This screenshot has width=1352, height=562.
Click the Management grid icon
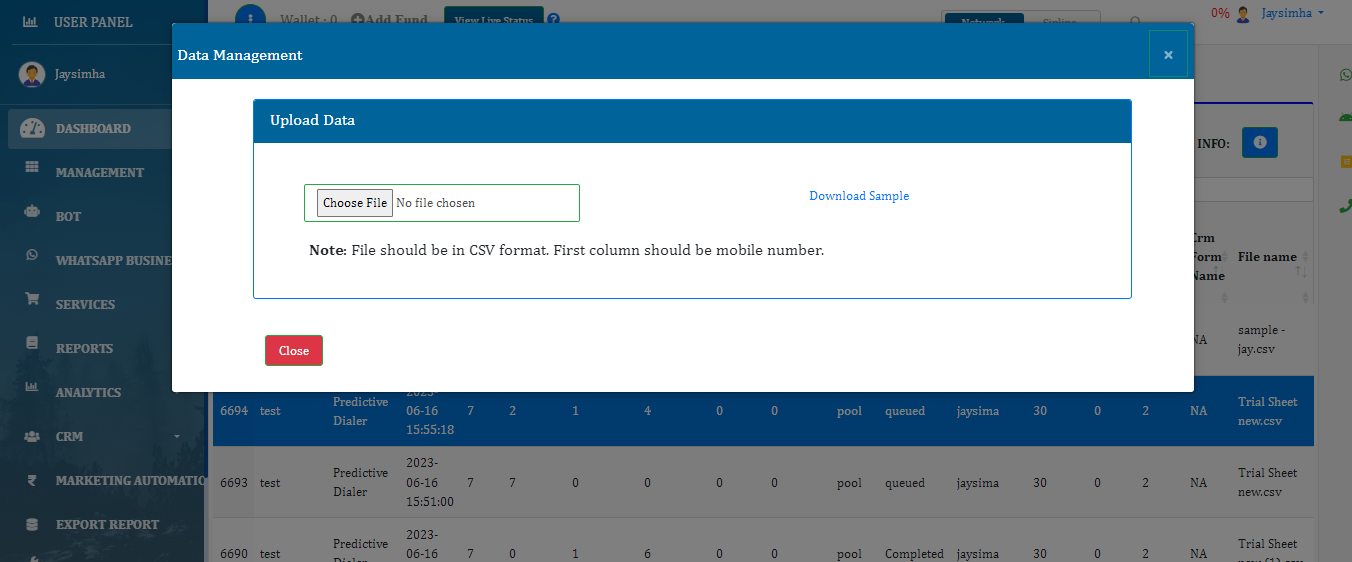32,171
